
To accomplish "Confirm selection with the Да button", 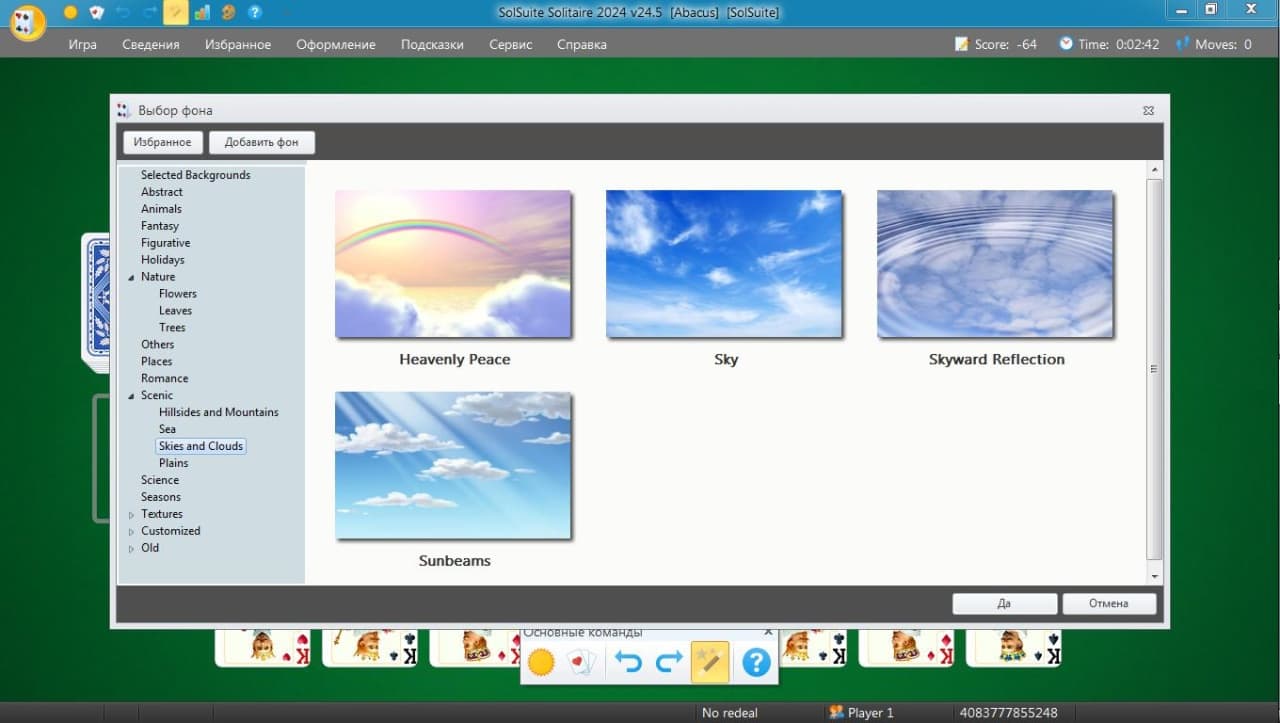I will click(1004, 603).
